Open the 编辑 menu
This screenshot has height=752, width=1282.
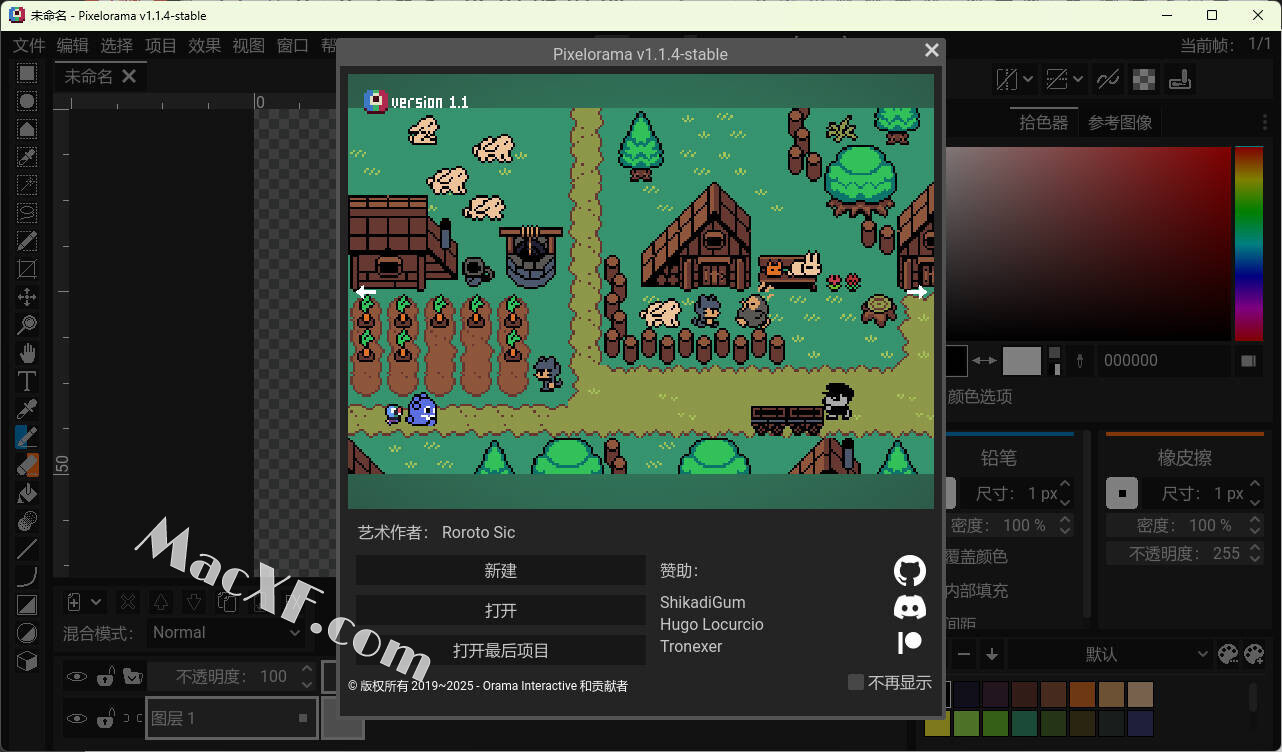click(x=73, y=46)
